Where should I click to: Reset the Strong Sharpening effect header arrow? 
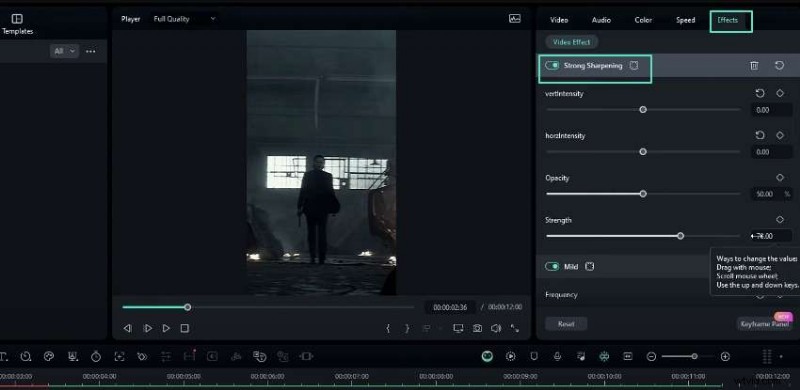pos(779,65)
